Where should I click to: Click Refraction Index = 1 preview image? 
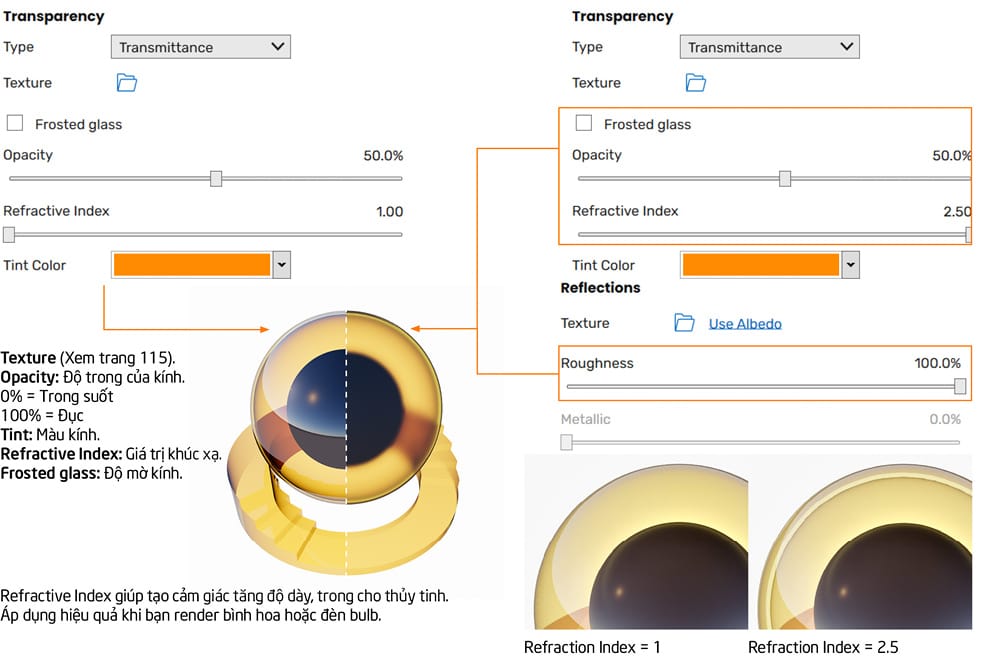(x=635, y=543)
